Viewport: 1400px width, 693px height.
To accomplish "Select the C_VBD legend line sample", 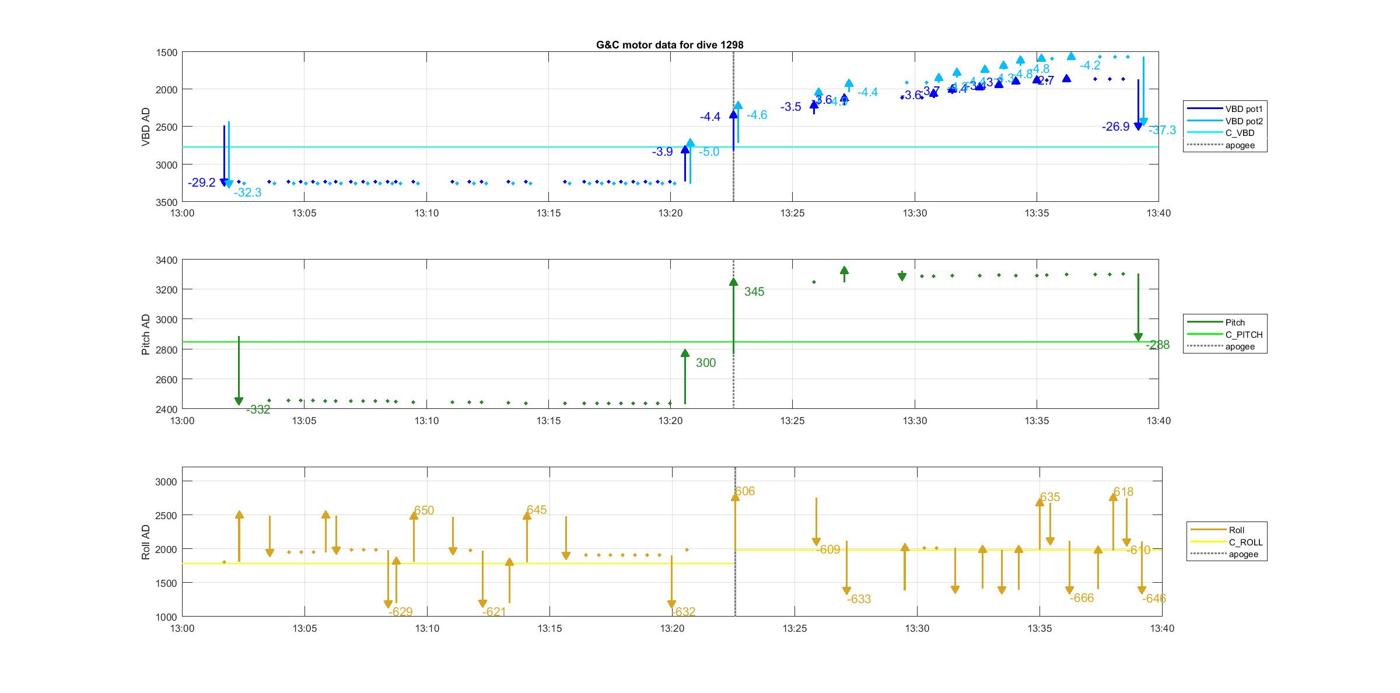I will (1203, 133).
